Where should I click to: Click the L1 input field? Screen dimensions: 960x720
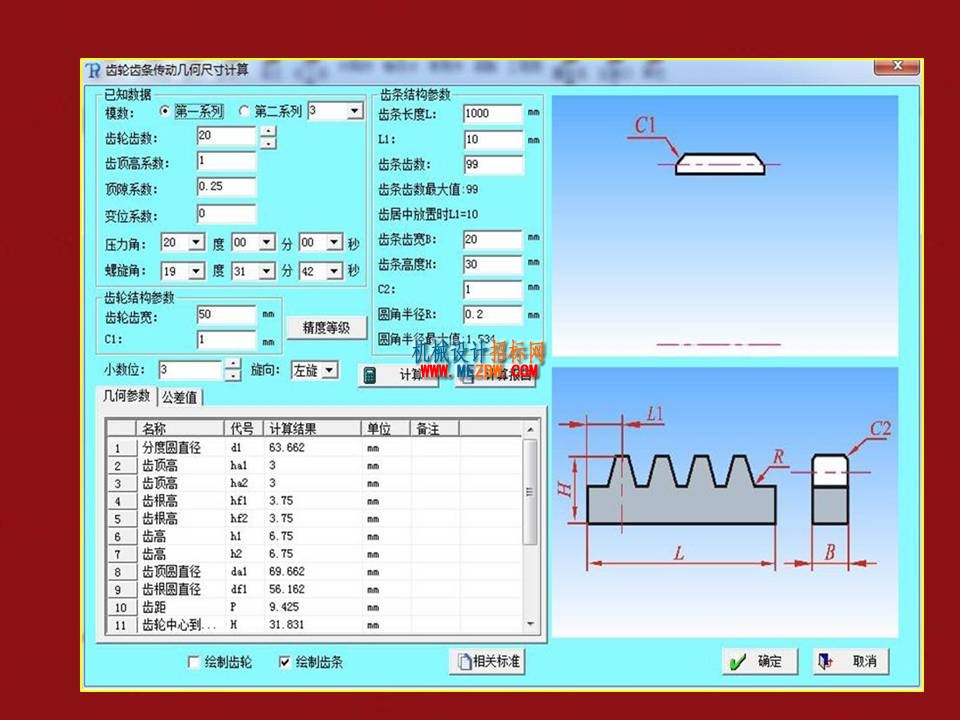tap(493, 140)
